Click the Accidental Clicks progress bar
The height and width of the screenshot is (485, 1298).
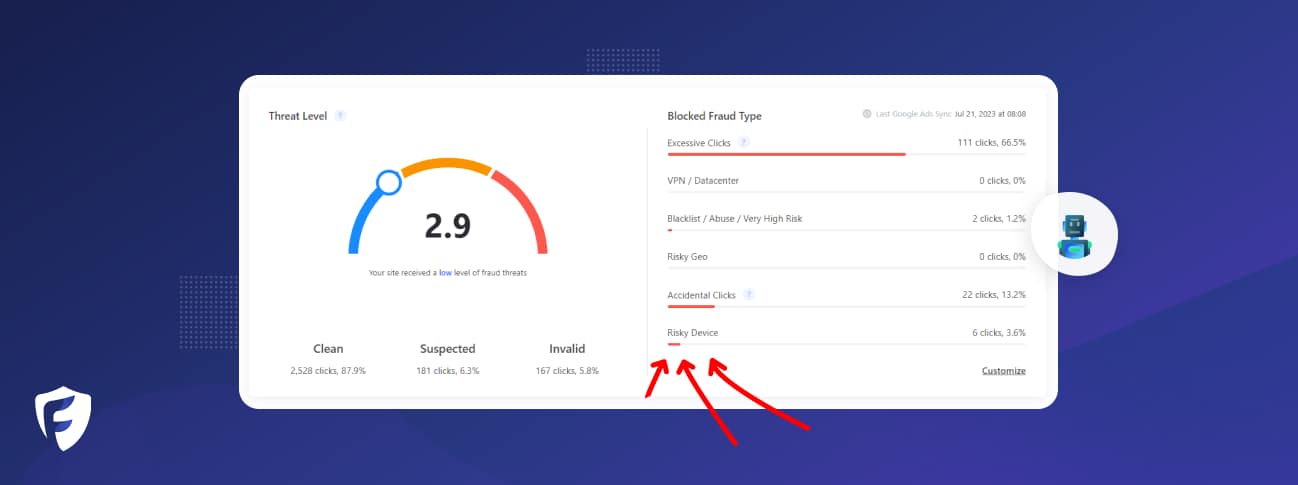point(691,307)
